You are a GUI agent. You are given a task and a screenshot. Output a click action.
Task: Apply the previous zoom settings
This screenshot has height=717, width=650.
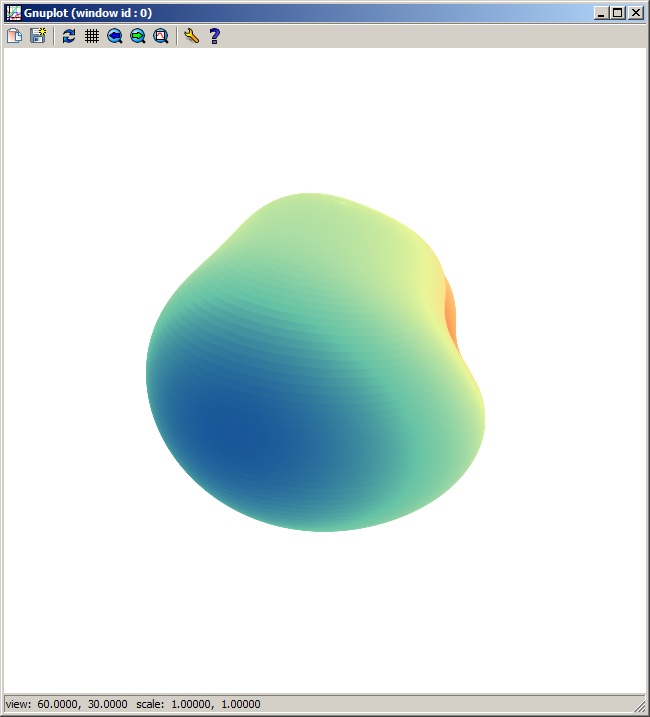[115, 36]
